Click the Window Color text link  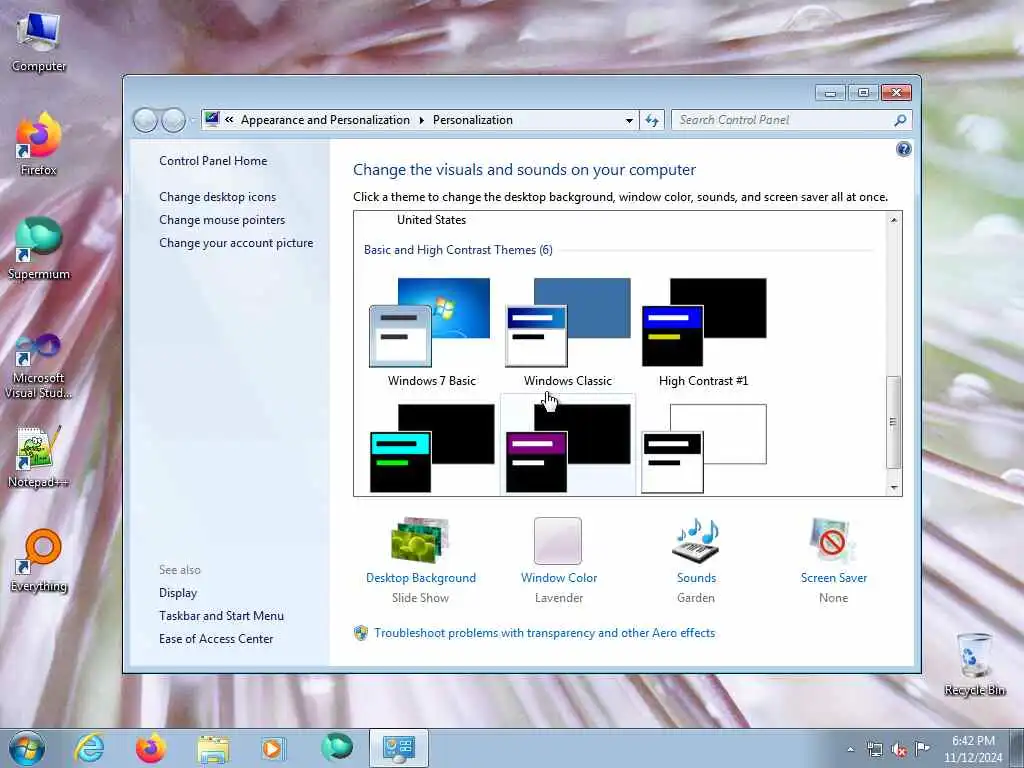coord(558,577)
